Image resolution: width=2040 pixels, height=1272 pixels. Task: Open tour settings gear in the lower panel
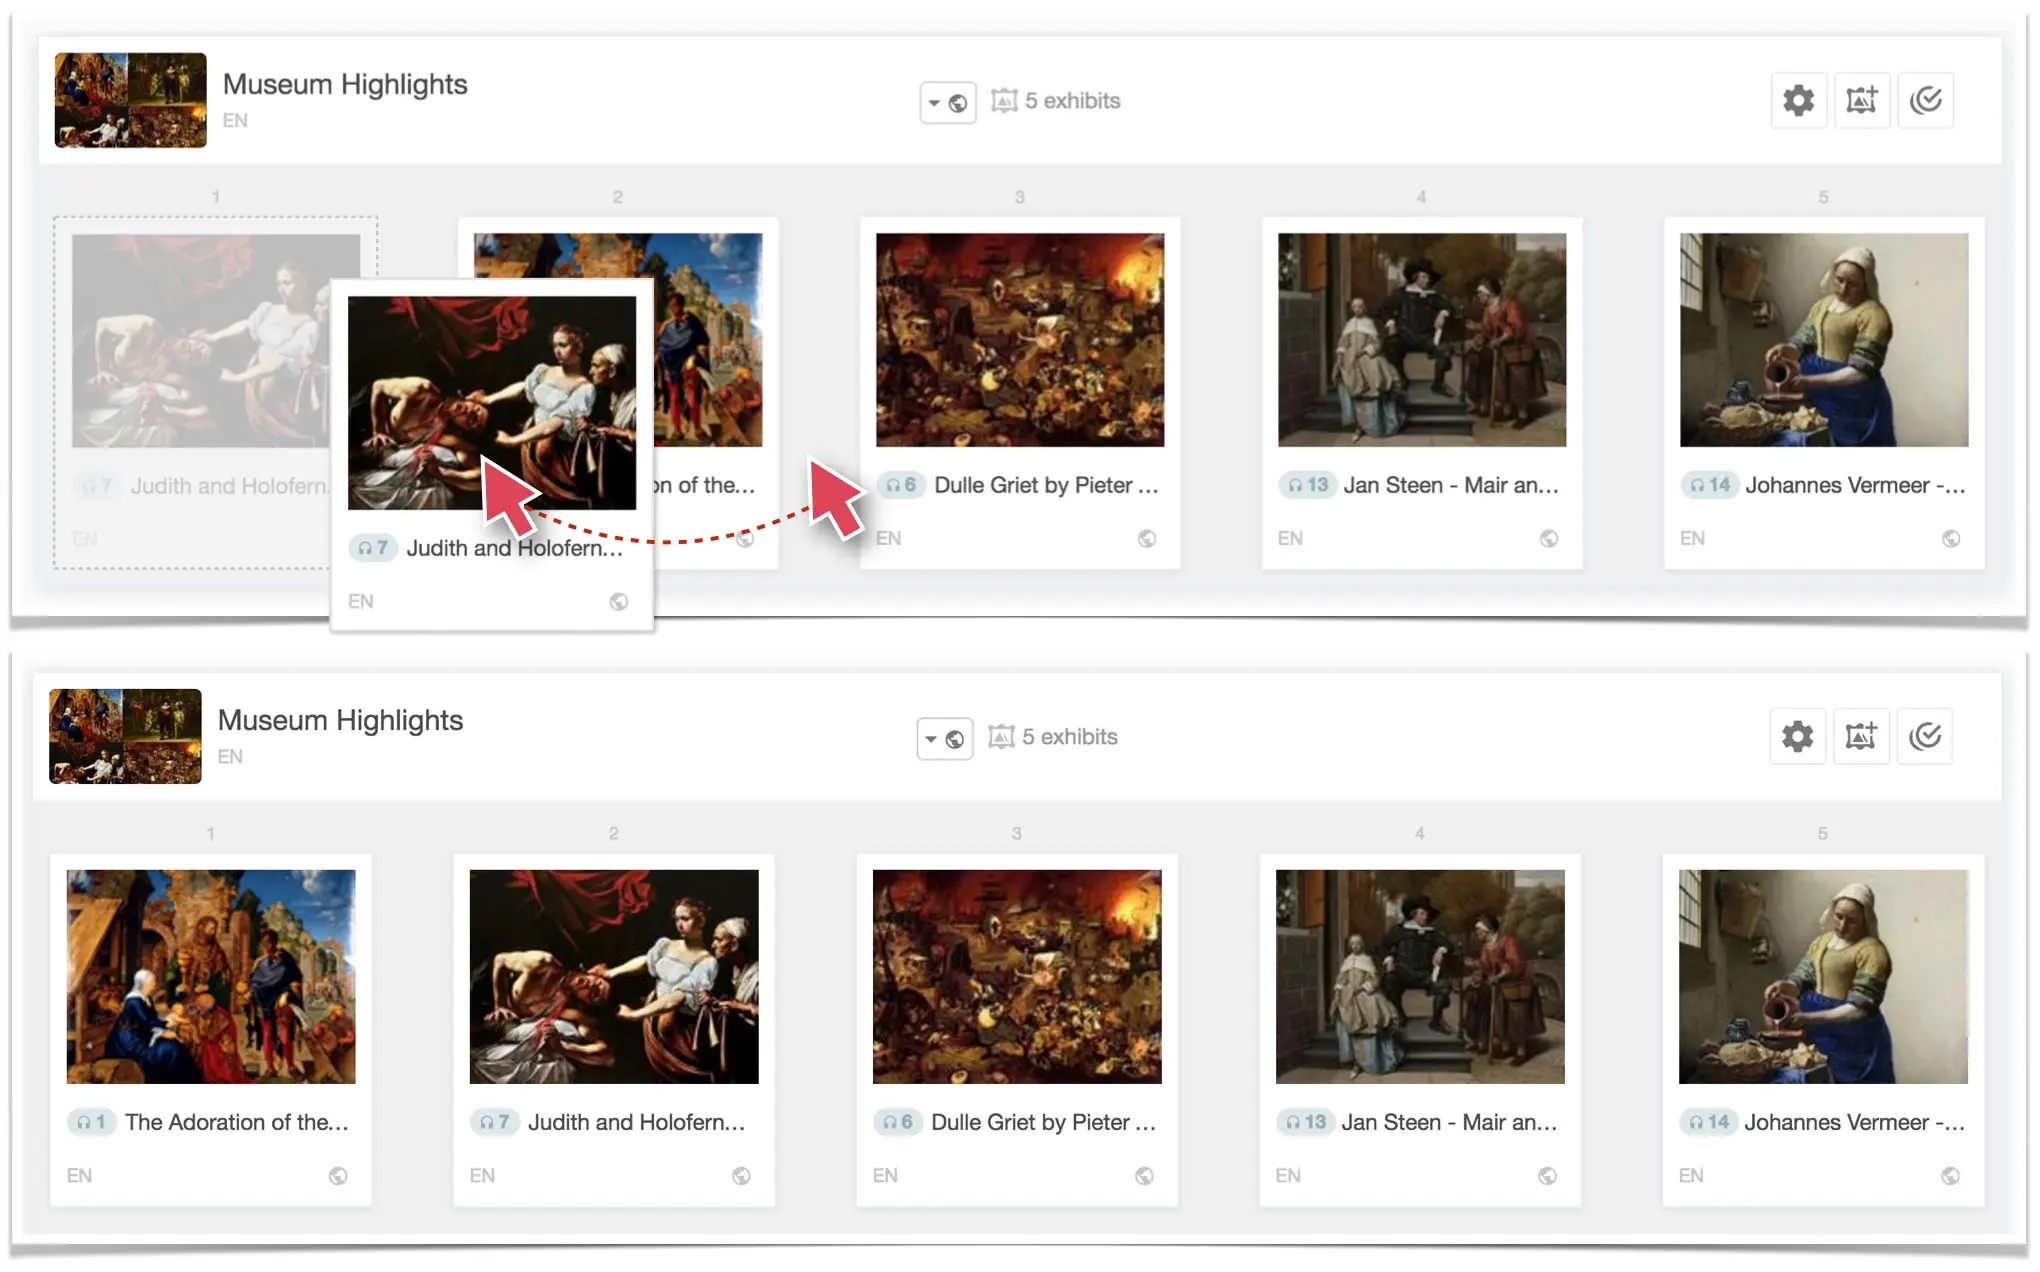click(x=1797, y=736)
